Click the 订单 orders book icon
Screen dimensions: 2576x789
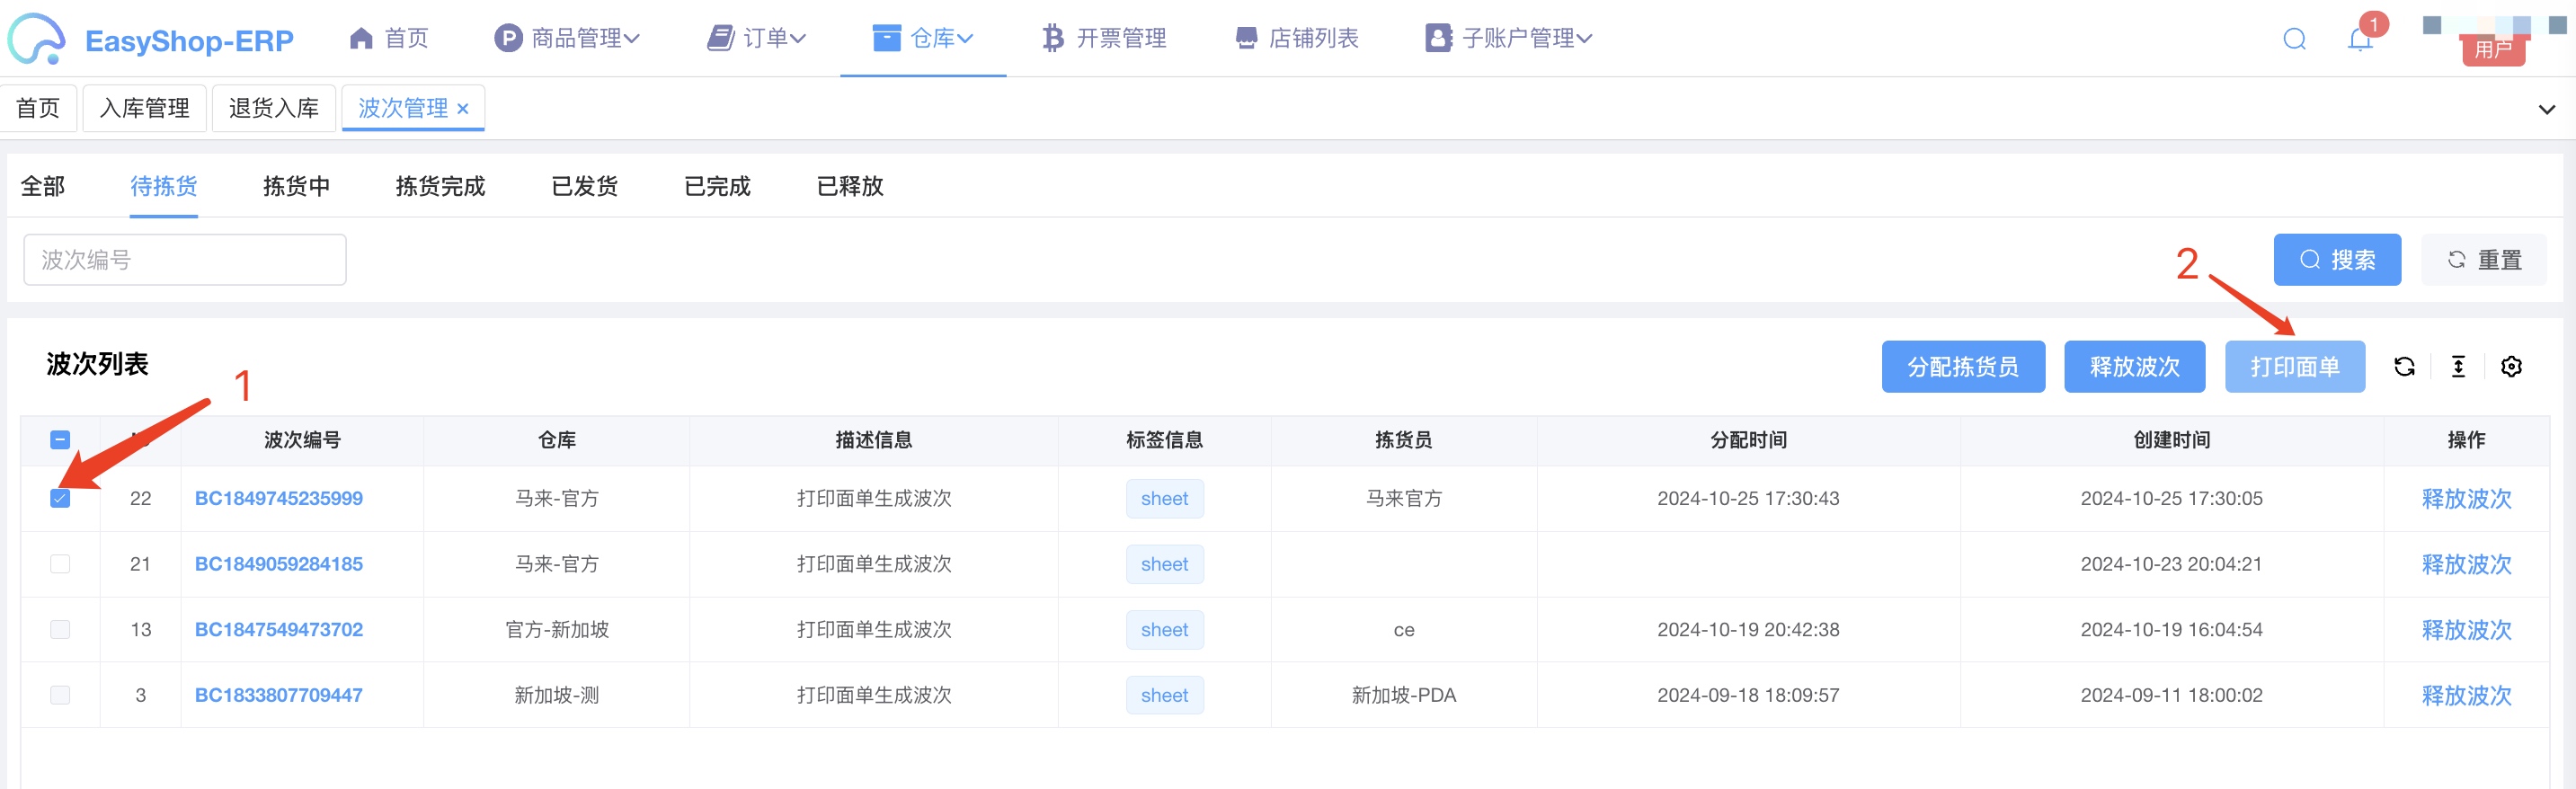(720, 38)
